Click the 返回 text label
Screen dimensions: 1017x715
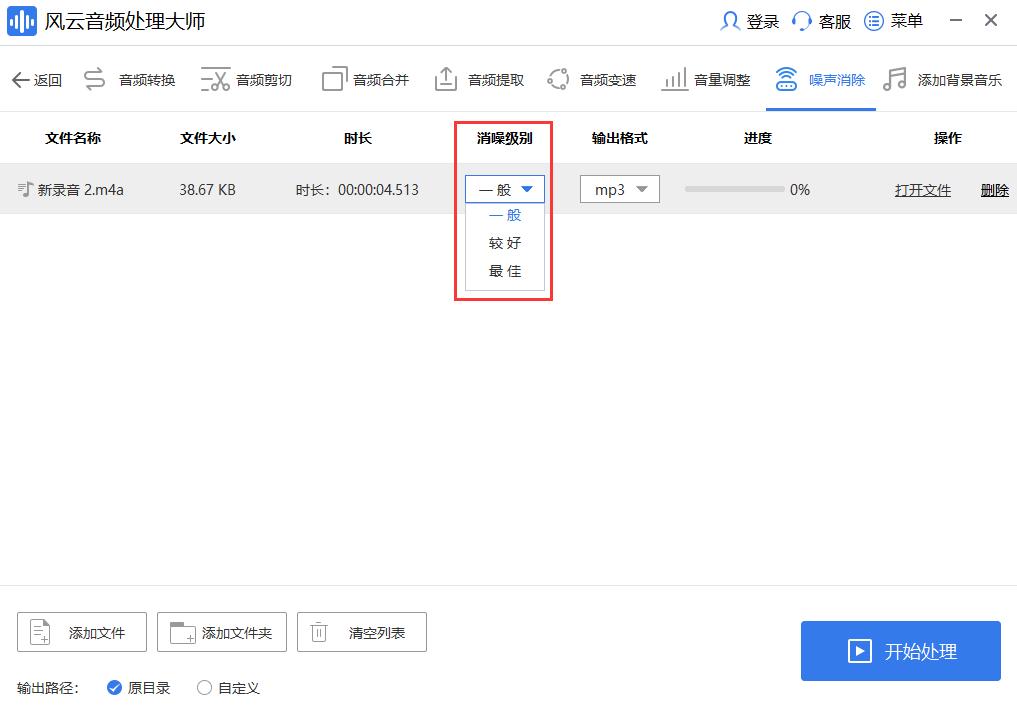click(48, 80)
